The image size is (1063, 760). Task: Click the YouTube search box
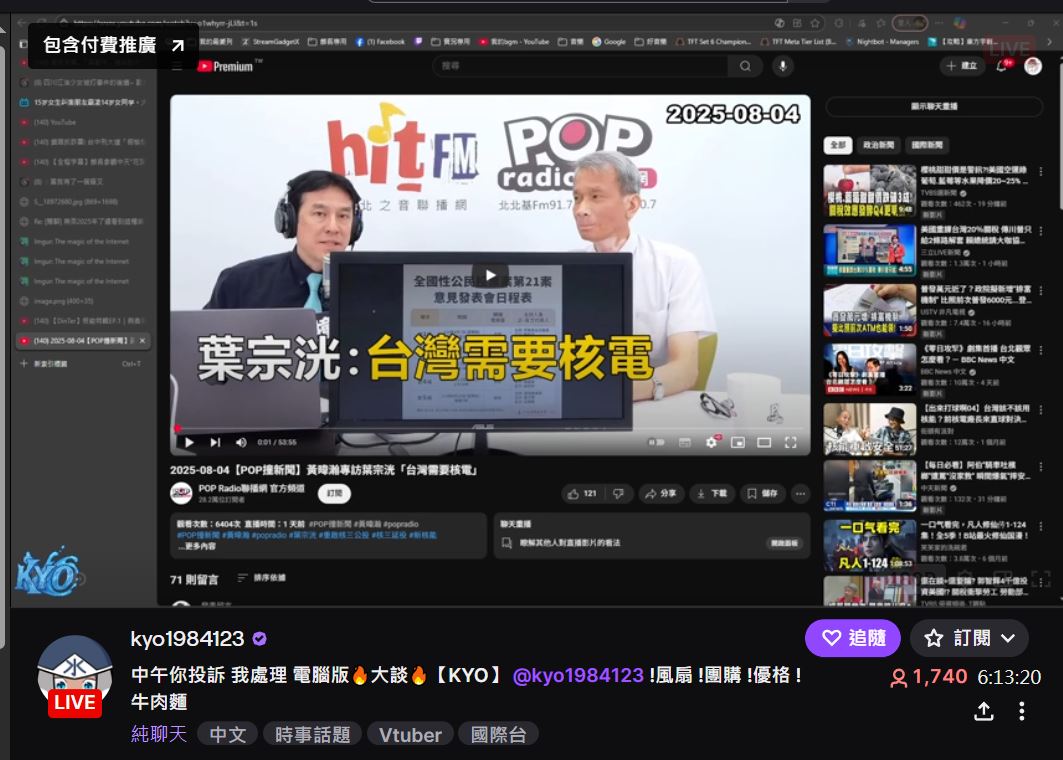click(580, 66)
